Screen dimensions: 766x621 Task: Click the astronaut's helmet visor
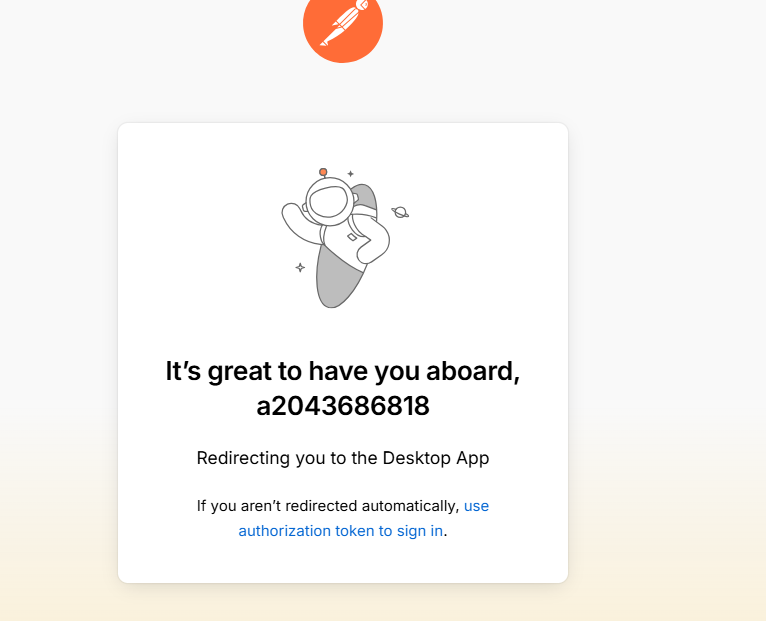[x=328, y=201]
